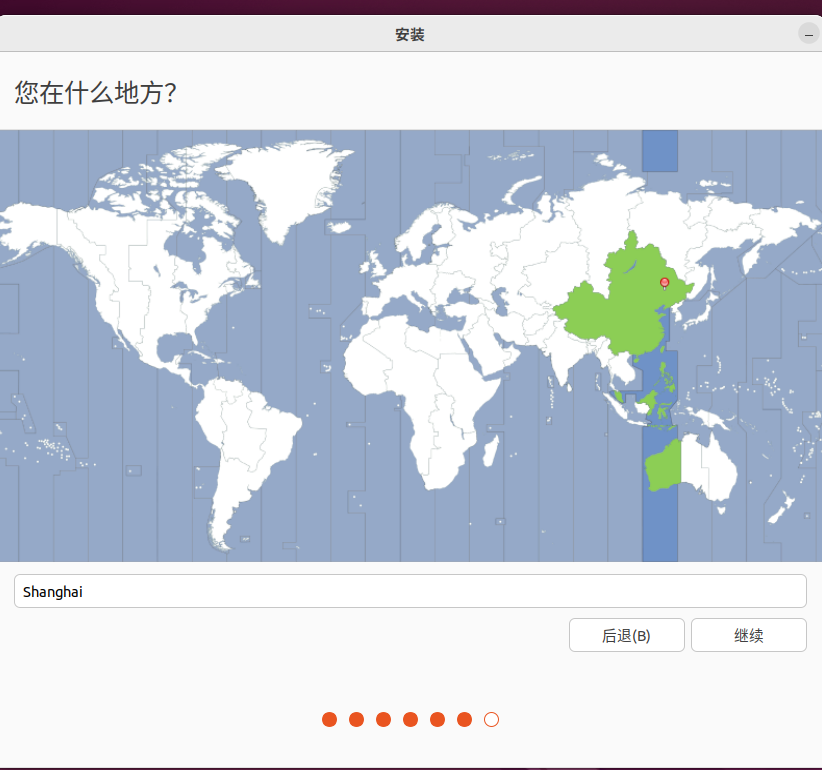This screenshot has height=770, width=822.
Task: Select Western Australia green region on map
Action: pyautogui.click(x=664, y=467)
